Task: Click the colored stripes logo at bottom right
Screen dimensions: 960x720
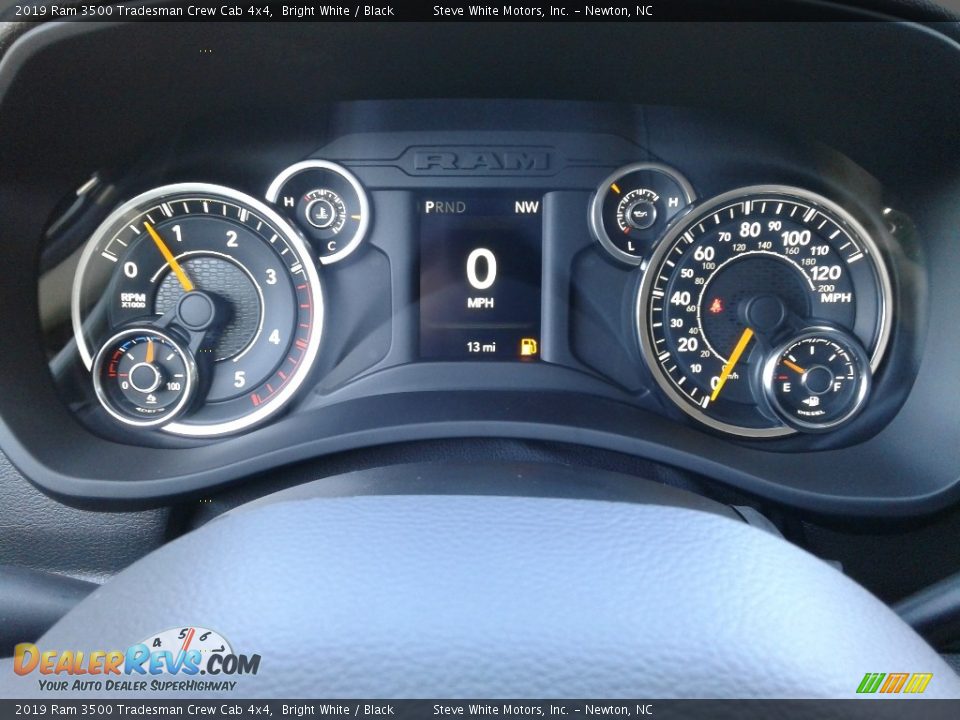Action: tap(894, 683)
